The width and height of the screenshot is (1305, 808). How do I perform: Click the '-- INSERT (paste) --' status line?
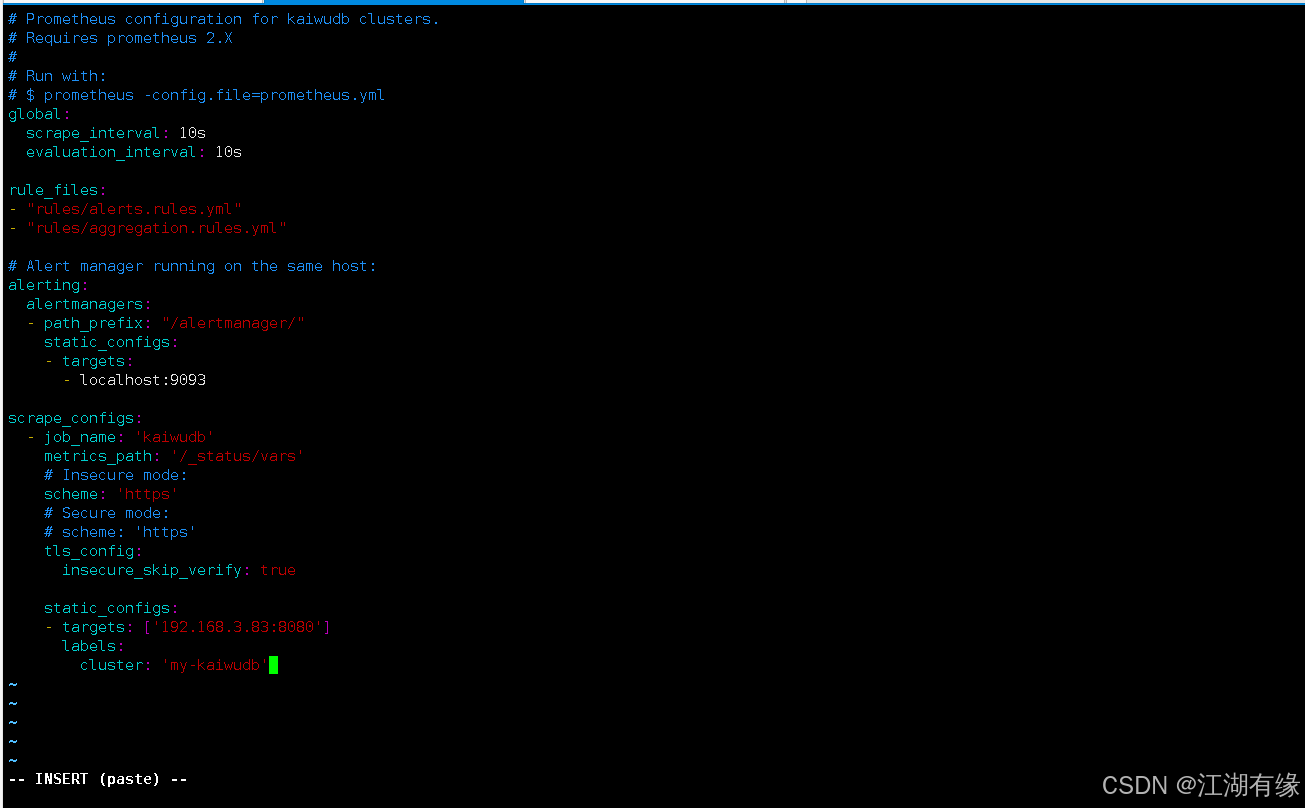click(x=98, y=779)
